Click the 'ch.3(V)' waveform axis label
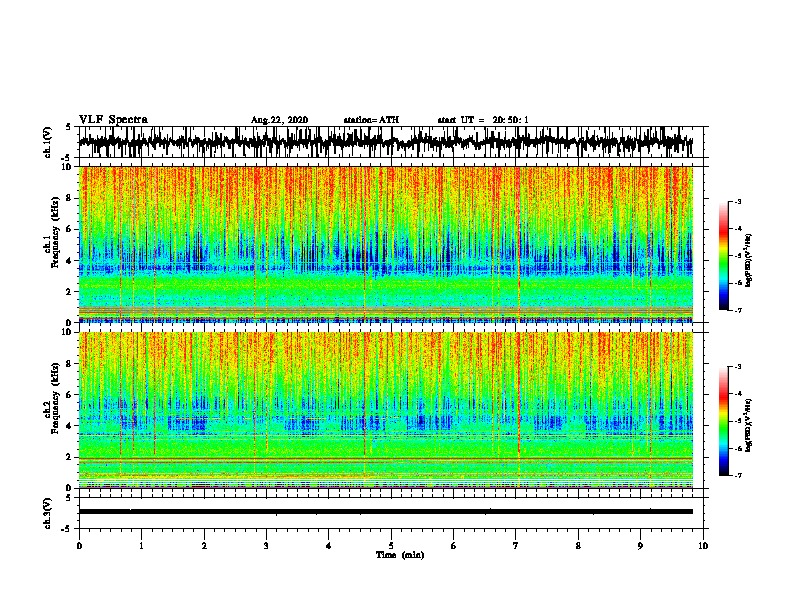 [x=48, y=514]
